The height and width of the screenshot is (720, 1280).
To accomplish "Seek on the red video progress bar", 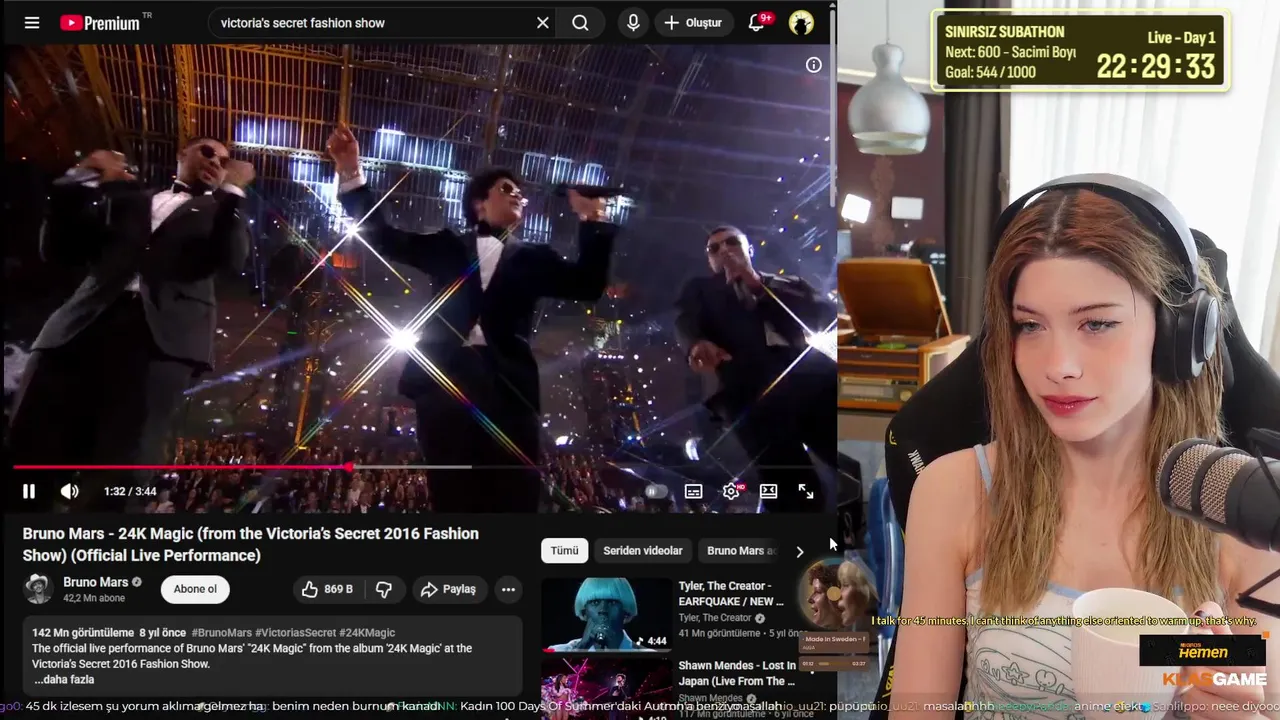I will [x=418, y=467].
